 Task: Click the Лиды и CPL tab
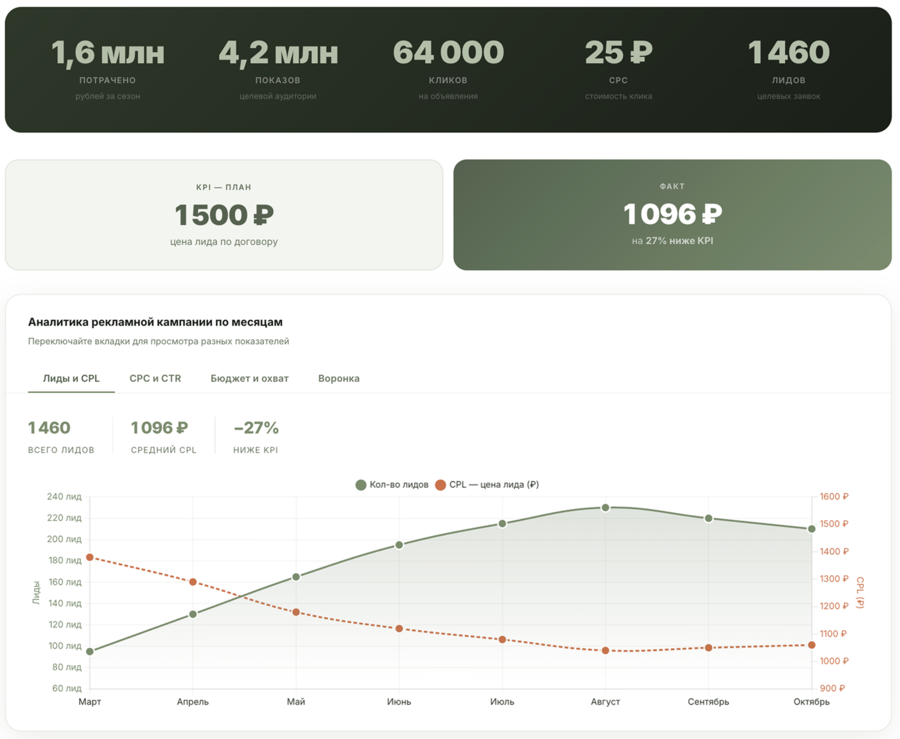[71, 379]
